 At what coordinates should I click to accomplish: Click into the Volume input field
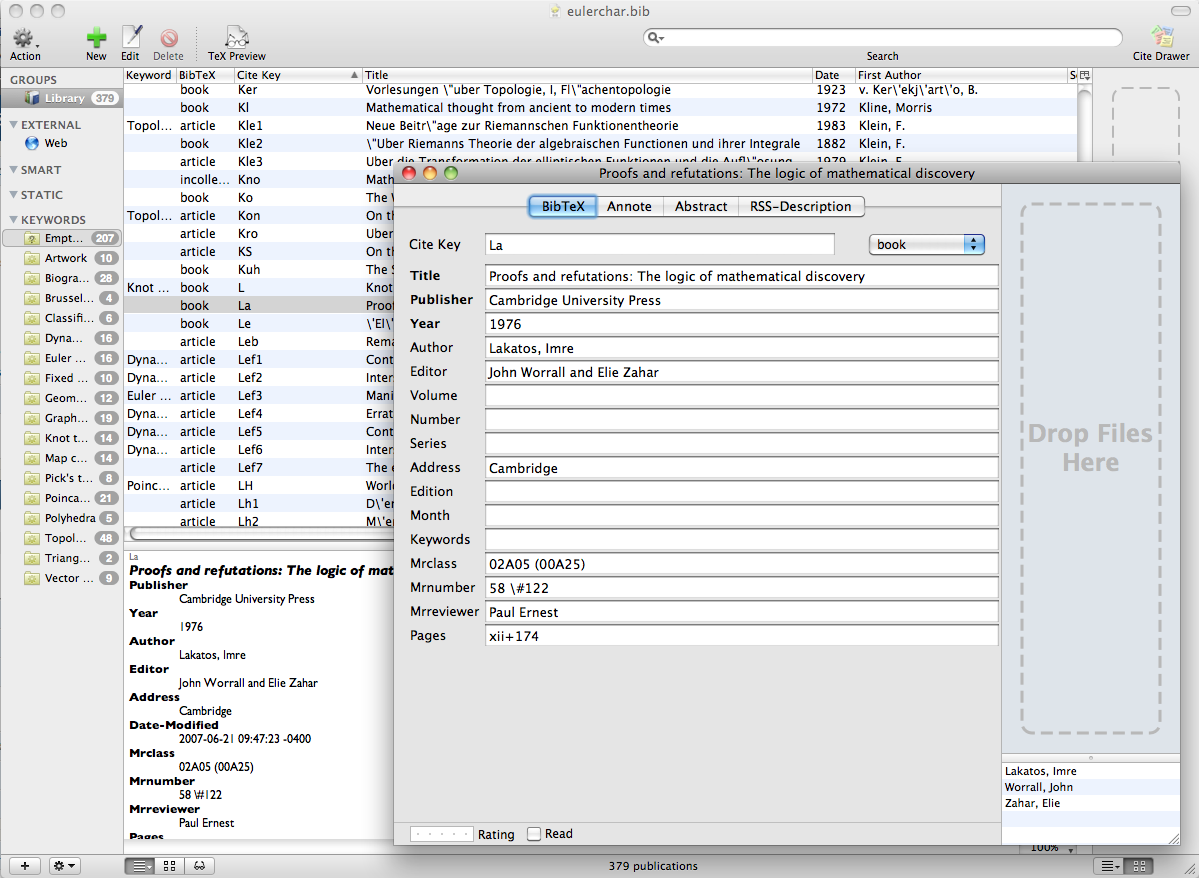point(741,396)
